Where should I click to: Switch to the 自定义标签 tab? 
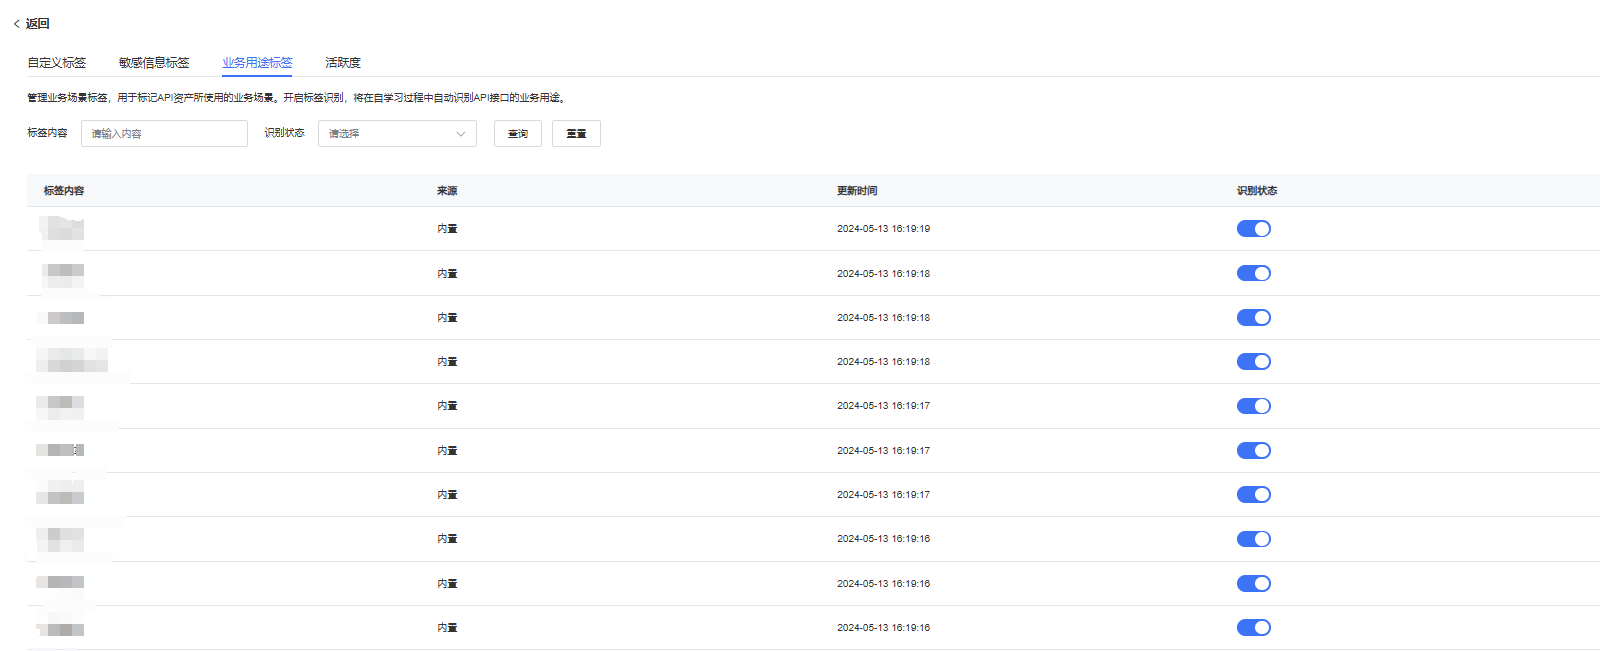point(57,62)
